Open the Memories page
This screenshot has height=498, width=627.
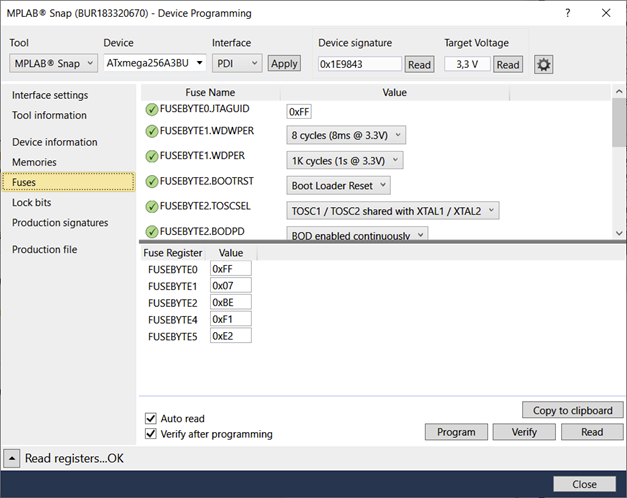tap(34, 162)
